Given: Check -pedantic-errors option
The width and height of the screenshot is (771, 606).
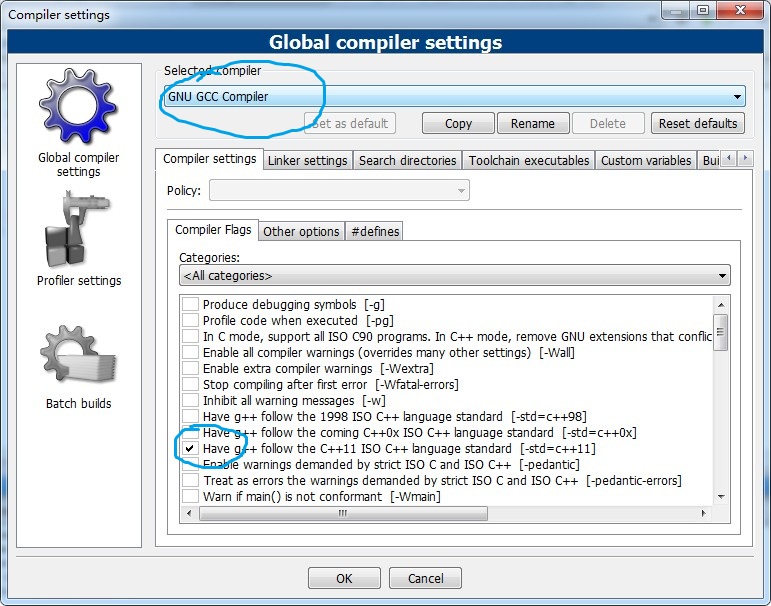Looking at the screenshot, I should tap(190, 480).
